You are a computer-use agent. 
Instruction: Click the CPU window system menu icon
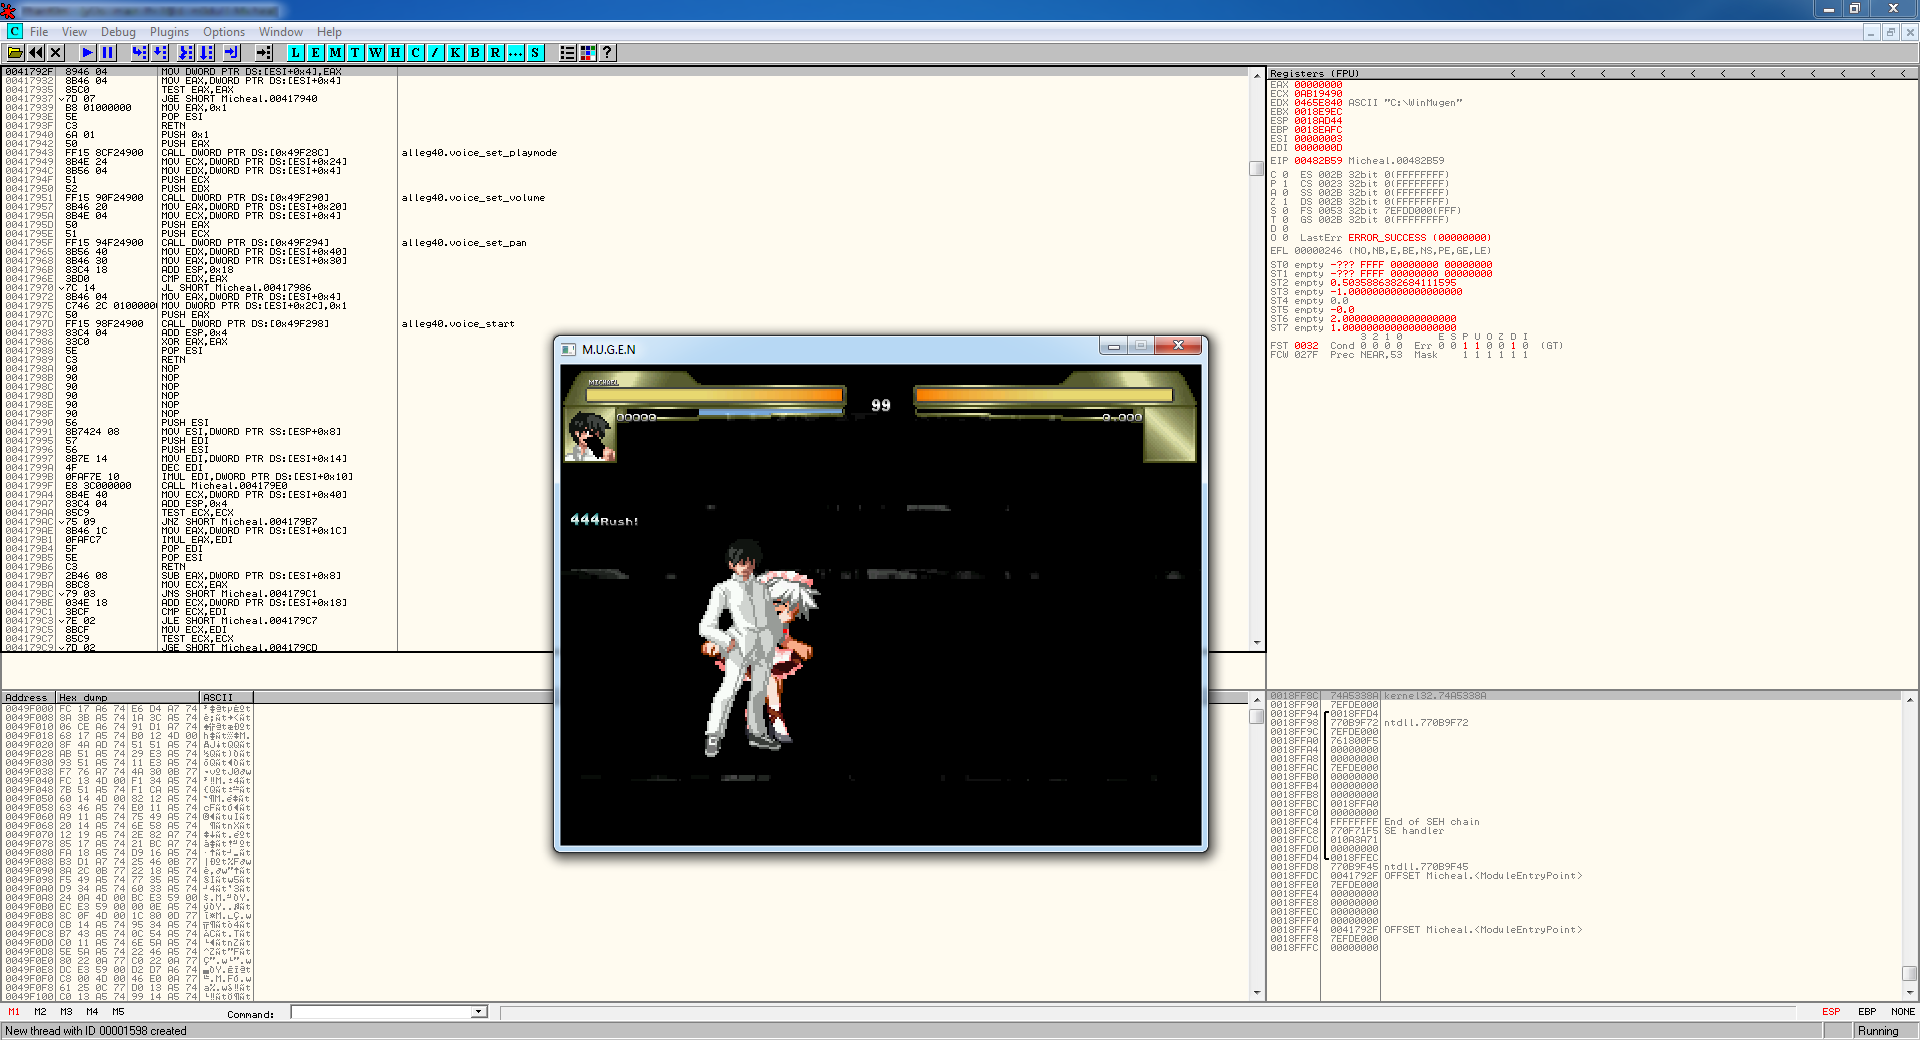click(14, 32)
